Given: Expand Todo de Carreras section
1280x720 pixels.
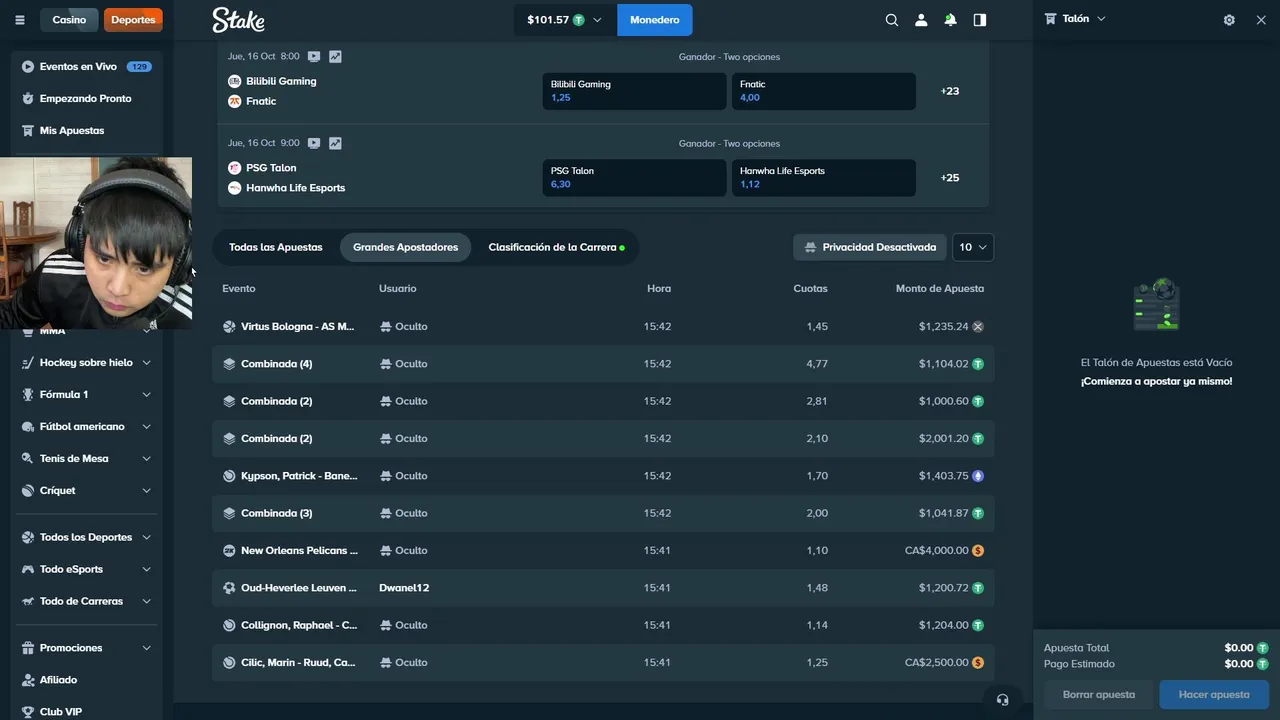Looking at the screenshot, I should pos(146,602).
